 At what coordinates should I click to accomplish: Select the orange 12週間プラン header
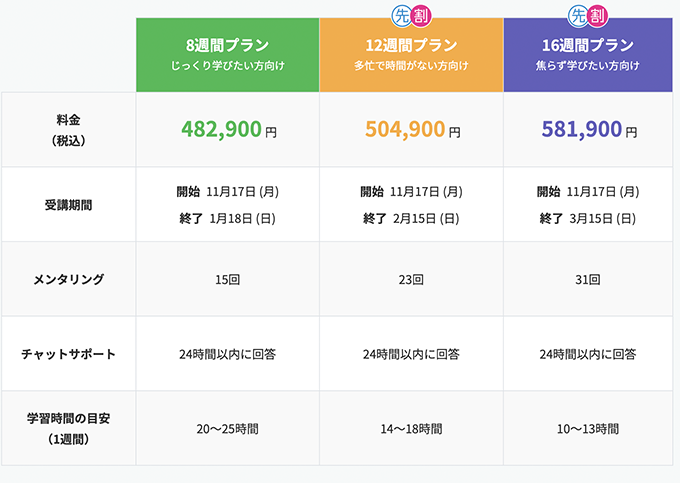(412, 55)
